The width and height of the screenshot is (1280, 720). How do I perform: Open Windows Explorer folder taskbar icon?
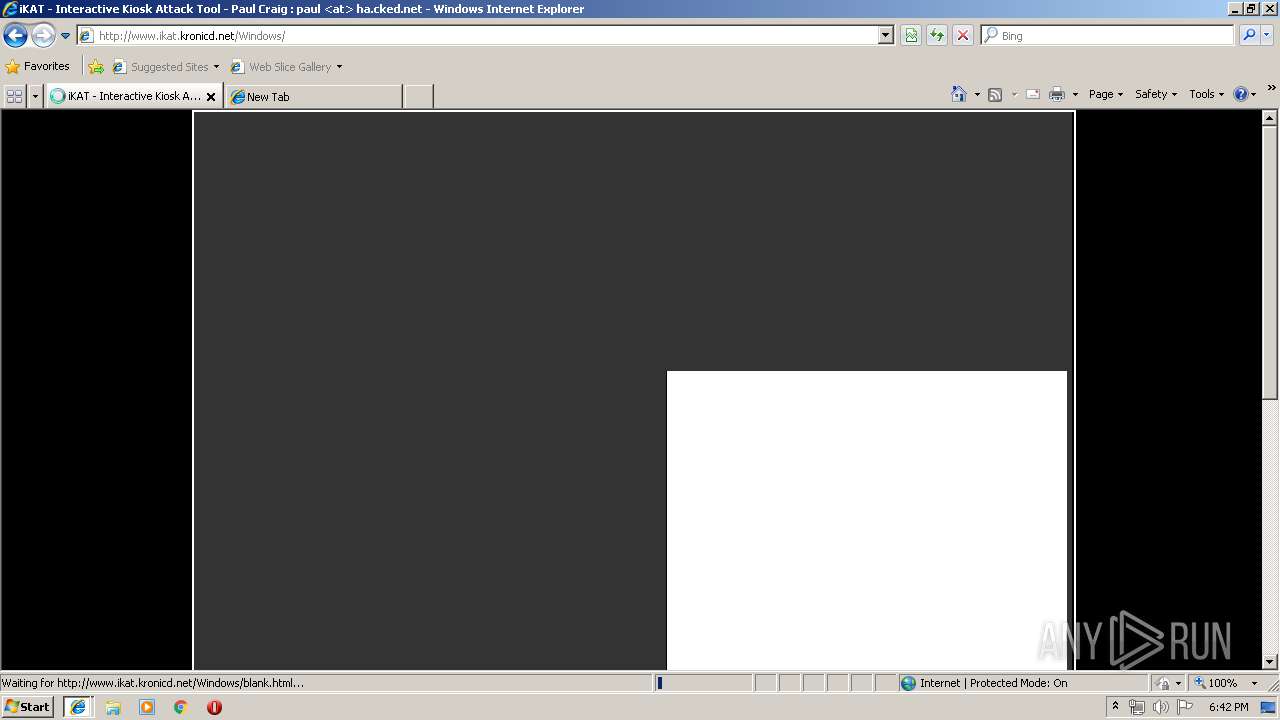coord(113,707)
